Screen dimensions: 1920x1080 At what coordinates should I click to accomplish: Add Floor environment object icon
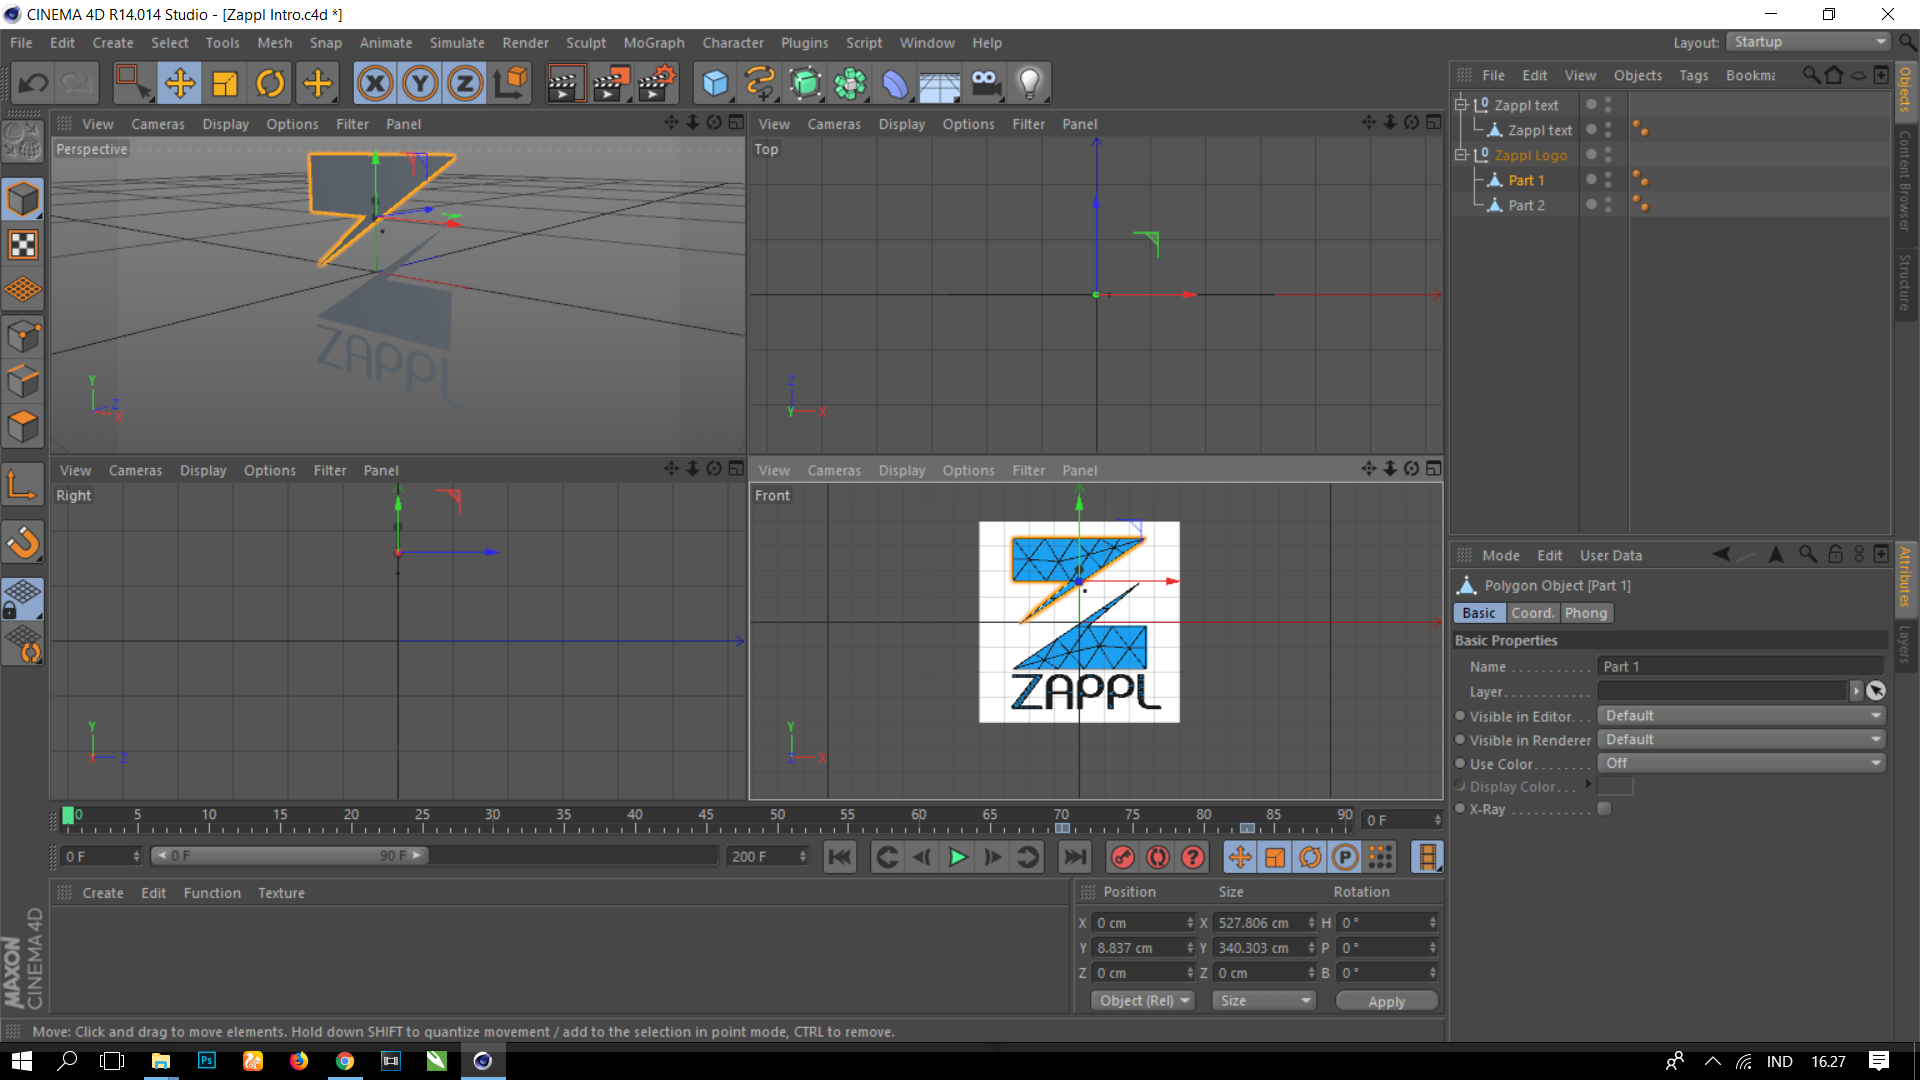pos(940,83)
